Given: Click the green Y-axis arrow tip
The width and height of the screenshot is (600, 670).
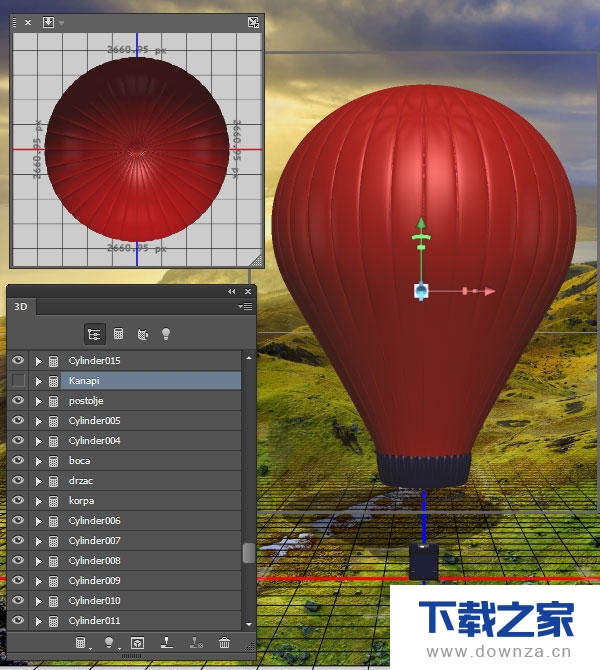Looking at the screenshot, I should pos(421,223).
